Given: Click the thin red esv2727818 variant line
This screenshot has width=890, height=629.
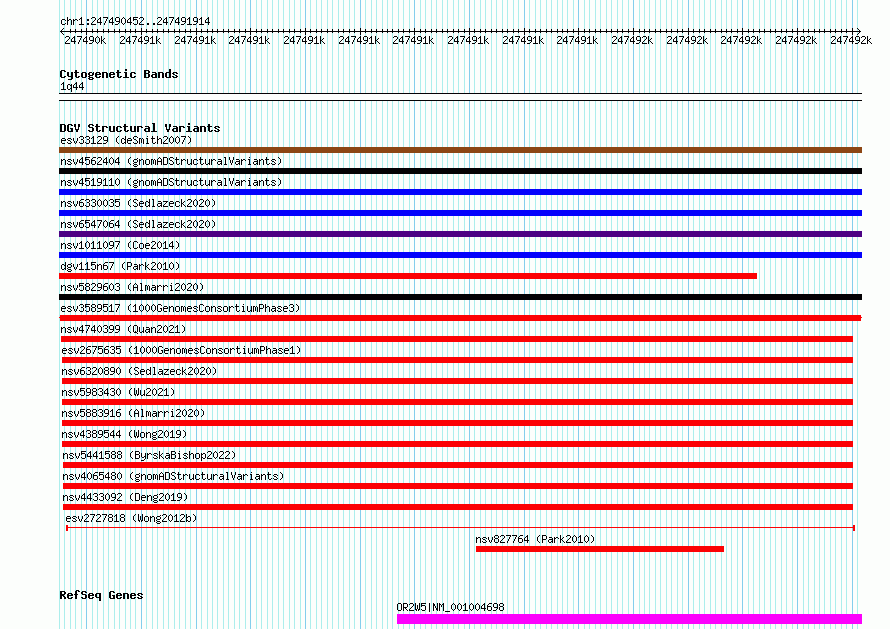Looking at the screenshot, I should [x=460, y=528].
